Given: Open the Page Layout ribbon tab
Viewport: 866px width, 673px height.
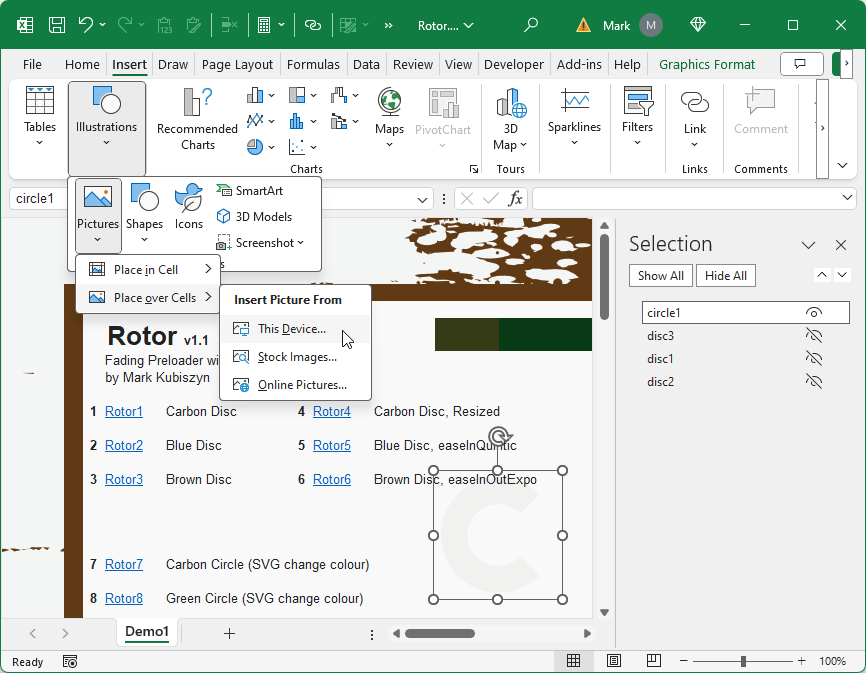Looking at the screenshot, I should (237, 64).
